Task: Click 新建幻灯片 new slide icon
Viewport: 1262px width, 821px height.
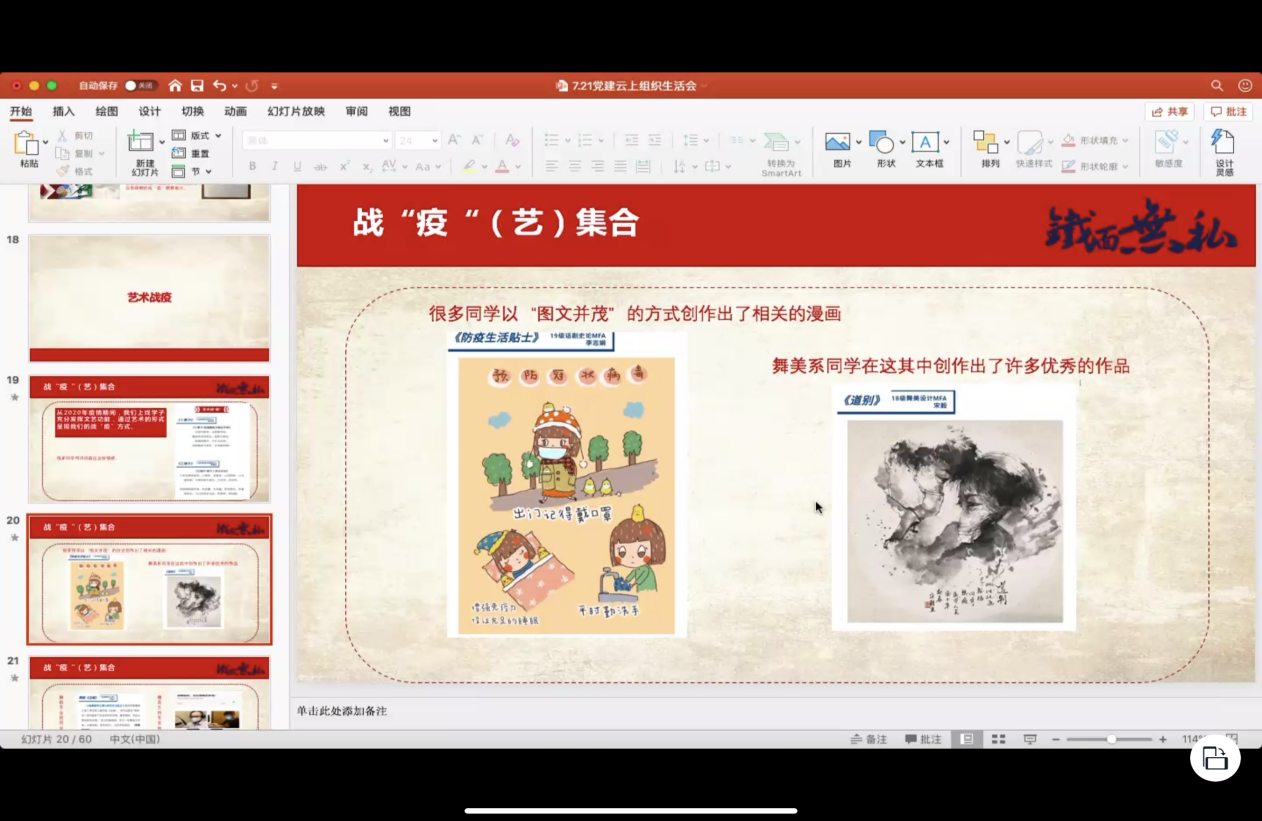Action: 142,142
